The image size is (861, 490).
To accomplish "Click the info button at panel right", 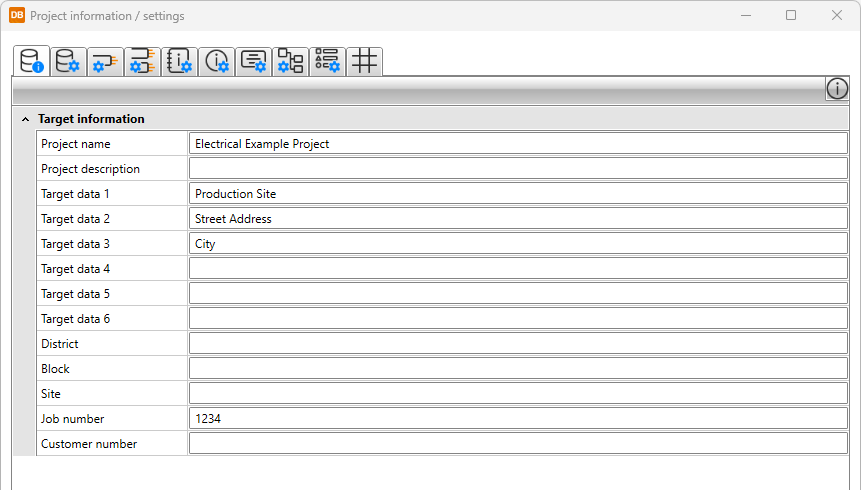I will pos(837,89).
